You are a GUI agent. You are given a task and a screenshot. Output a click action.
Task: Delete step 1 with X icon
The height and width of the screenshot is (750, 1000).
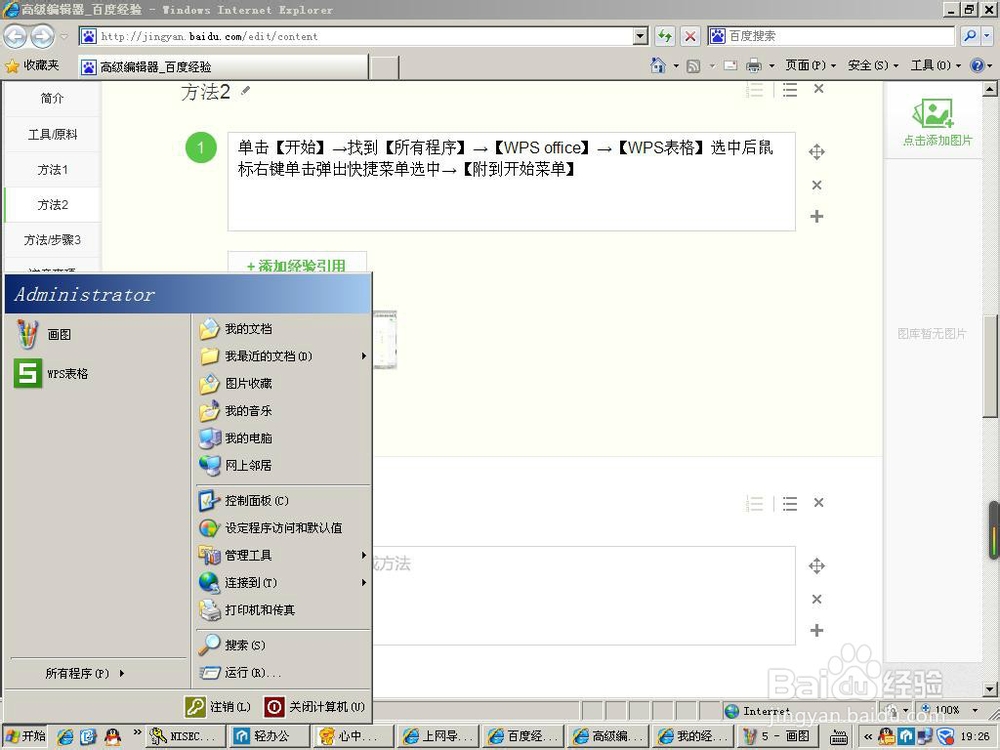(x=816, y=185)
